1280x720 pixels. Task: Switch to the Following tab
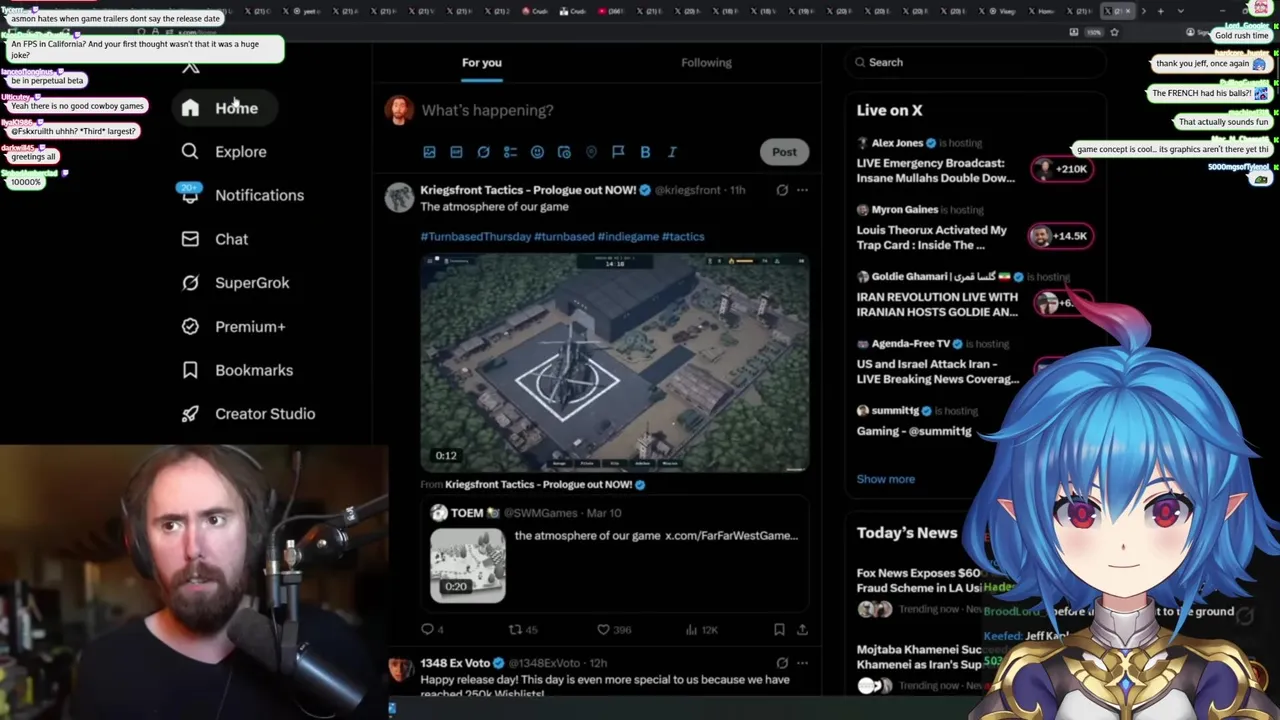(x=706, y=62)
